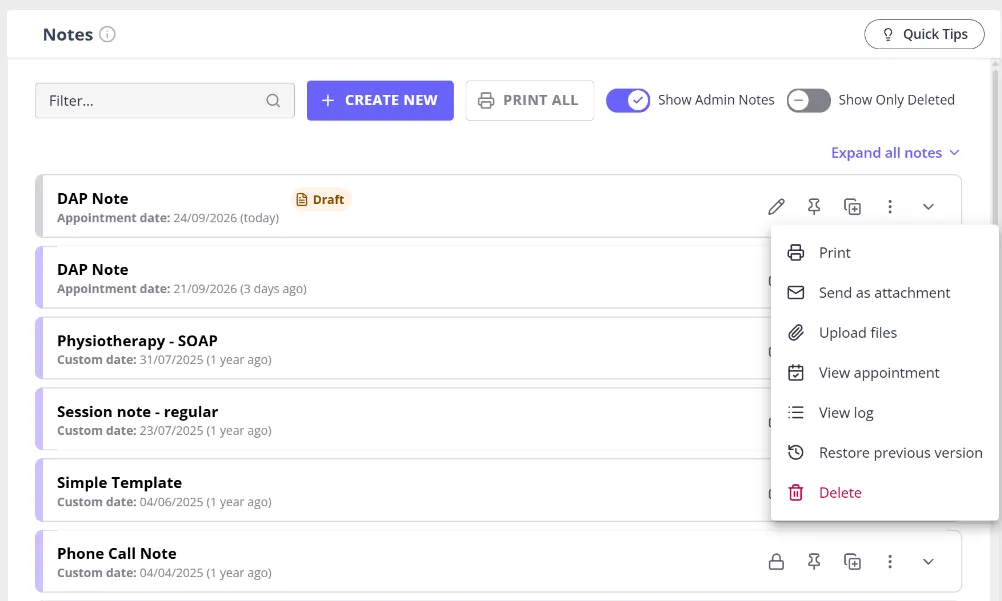Click the Filter search field

165,100
